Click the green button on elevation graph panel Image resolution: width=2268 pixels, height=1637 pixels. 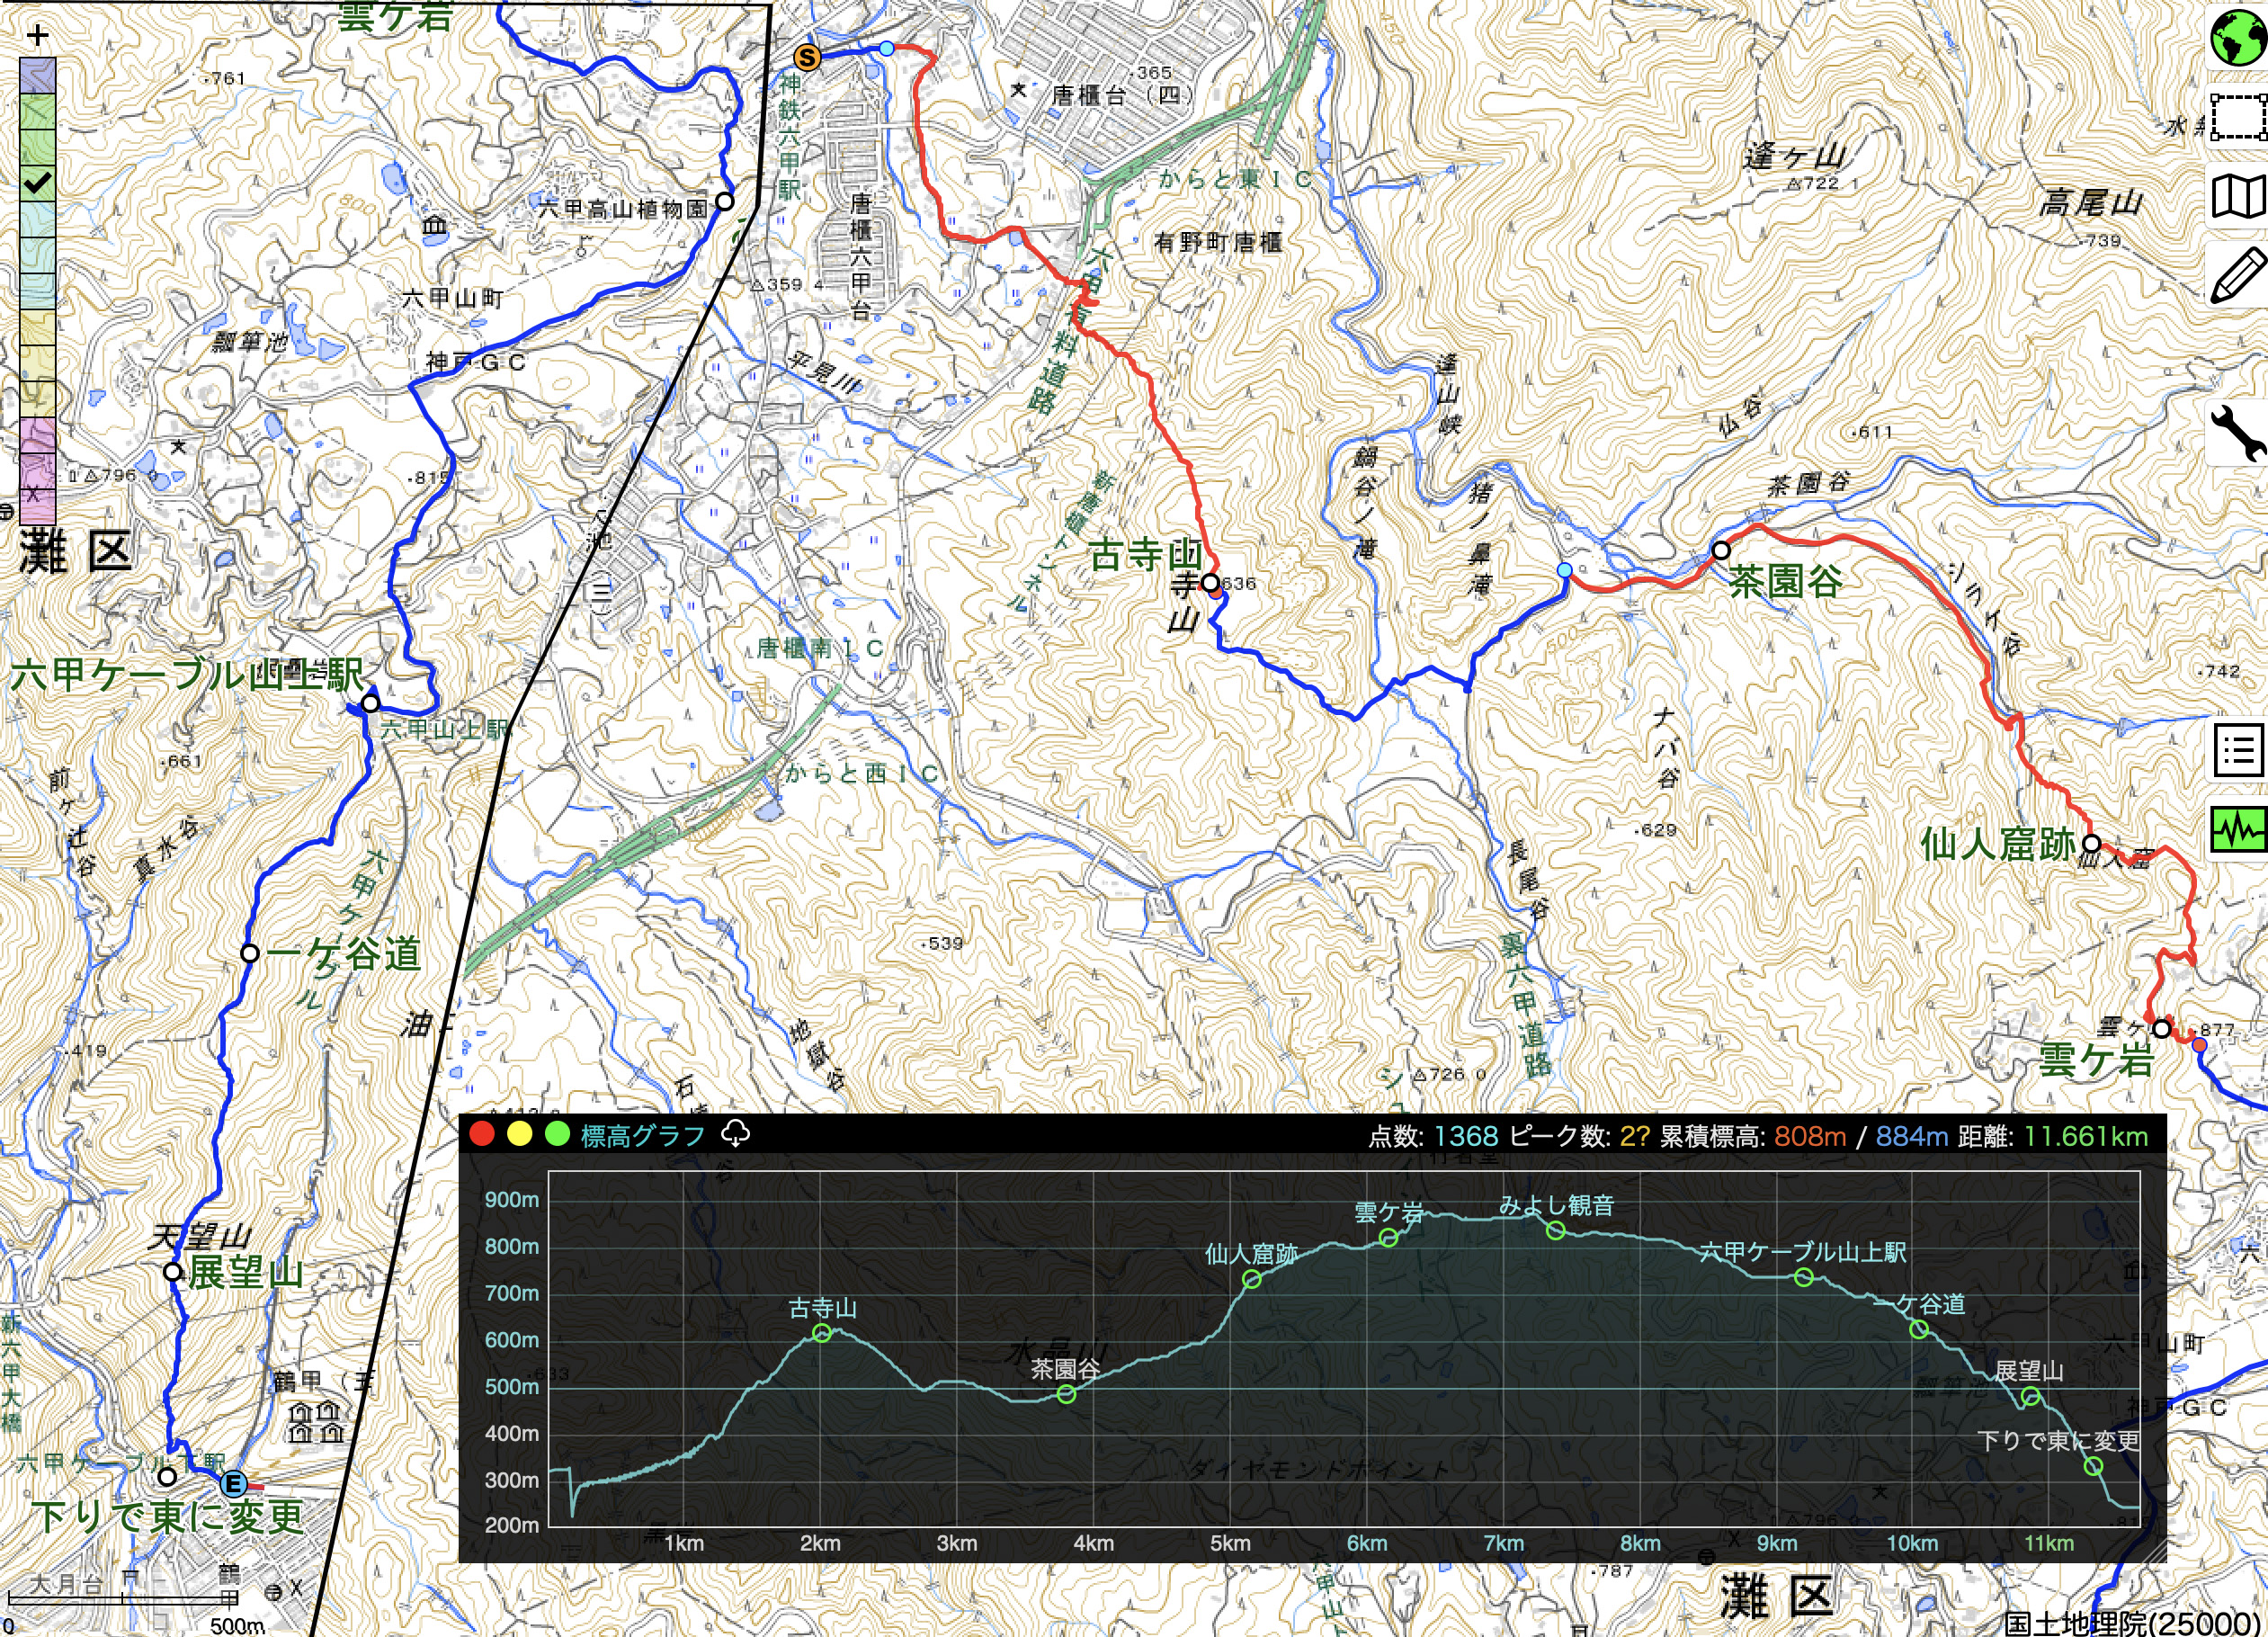[x=557, y=1134]
